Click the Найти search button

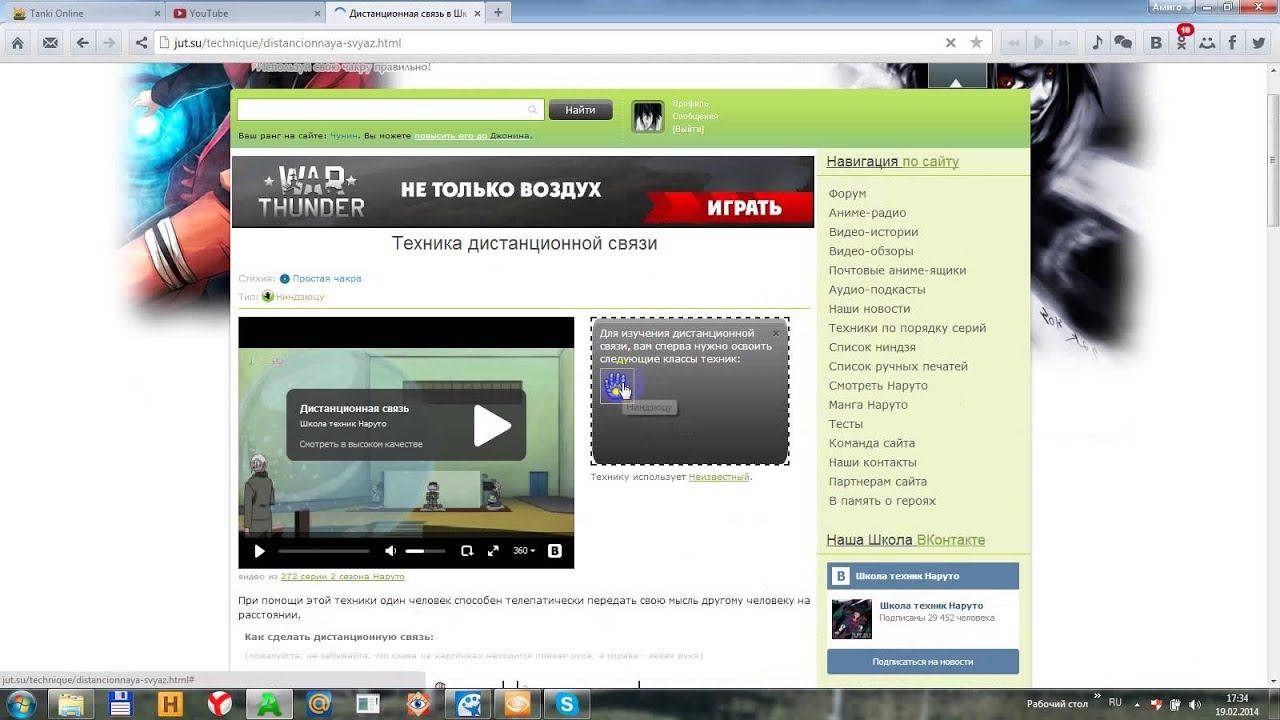pyautogui.click(x=580, y=110)
